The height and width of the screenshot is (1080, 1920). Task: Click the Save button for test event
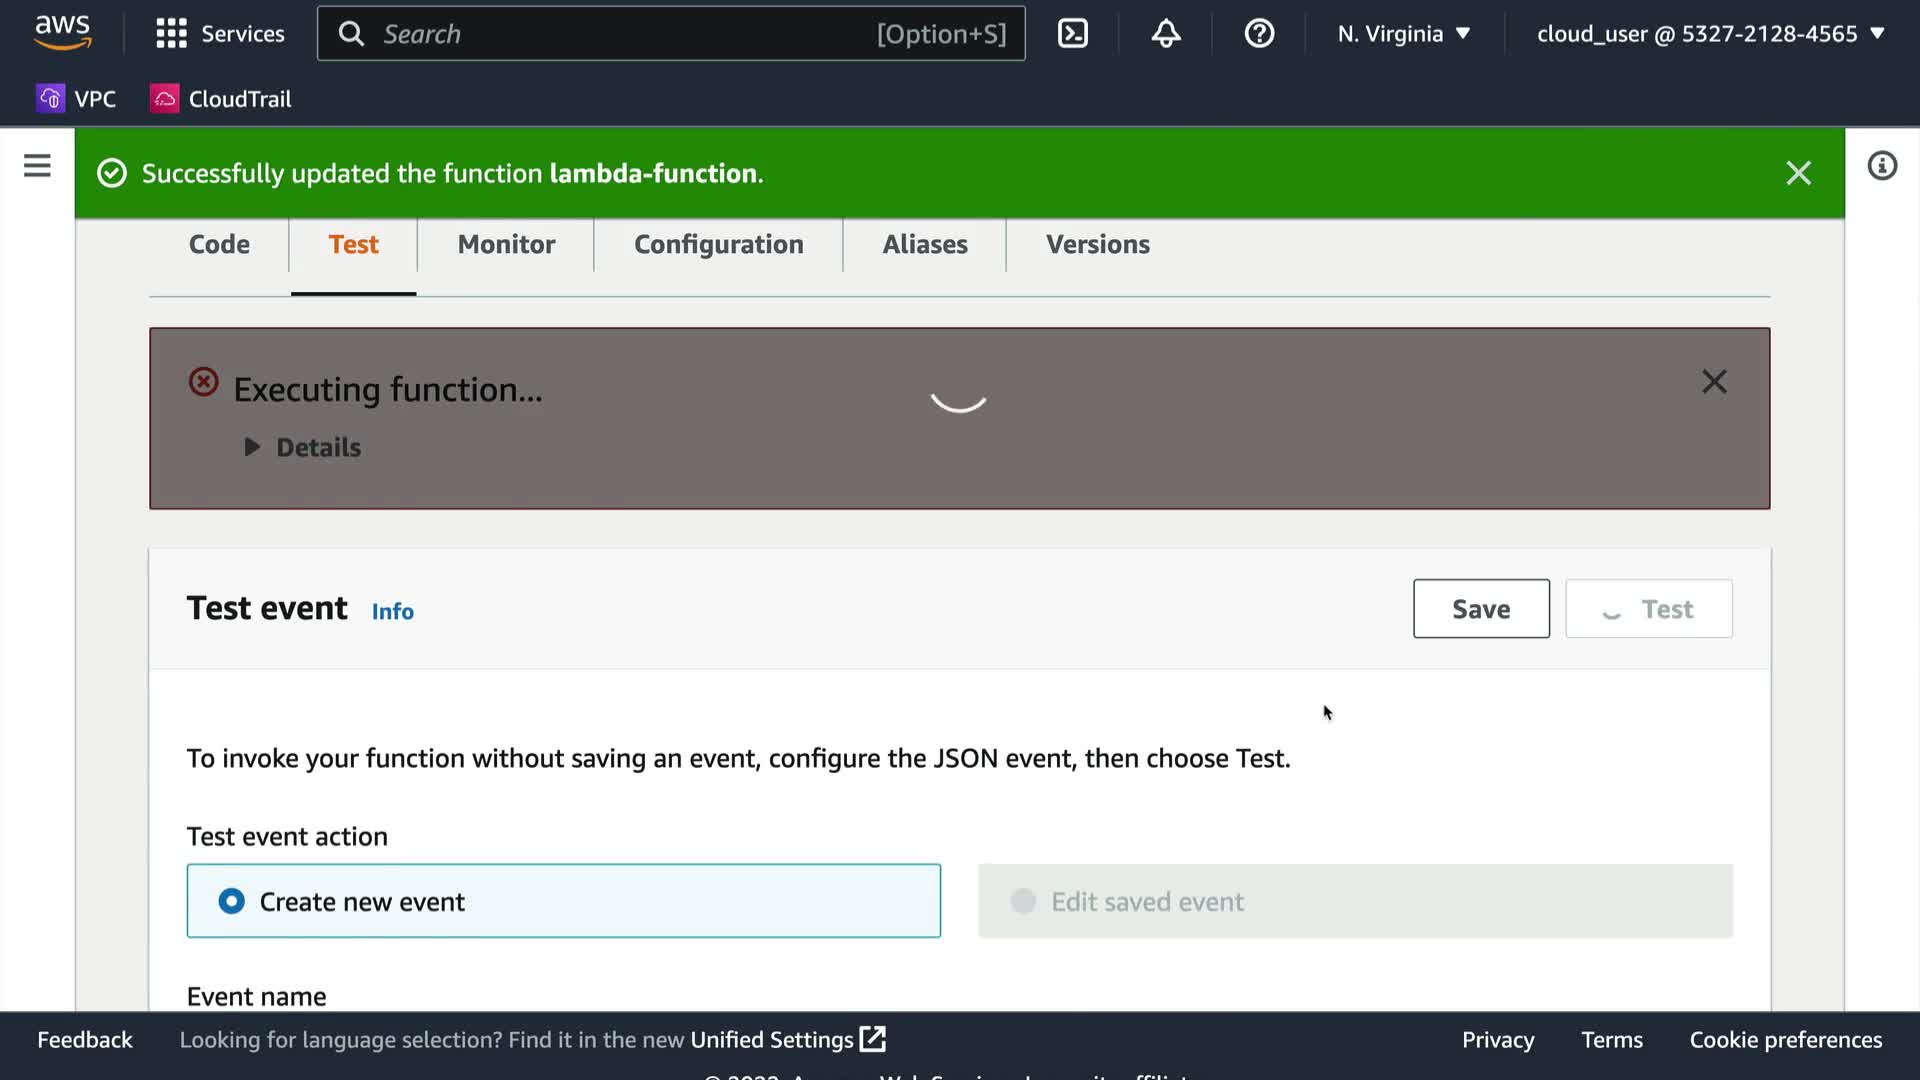click(x=1480, y=609)
